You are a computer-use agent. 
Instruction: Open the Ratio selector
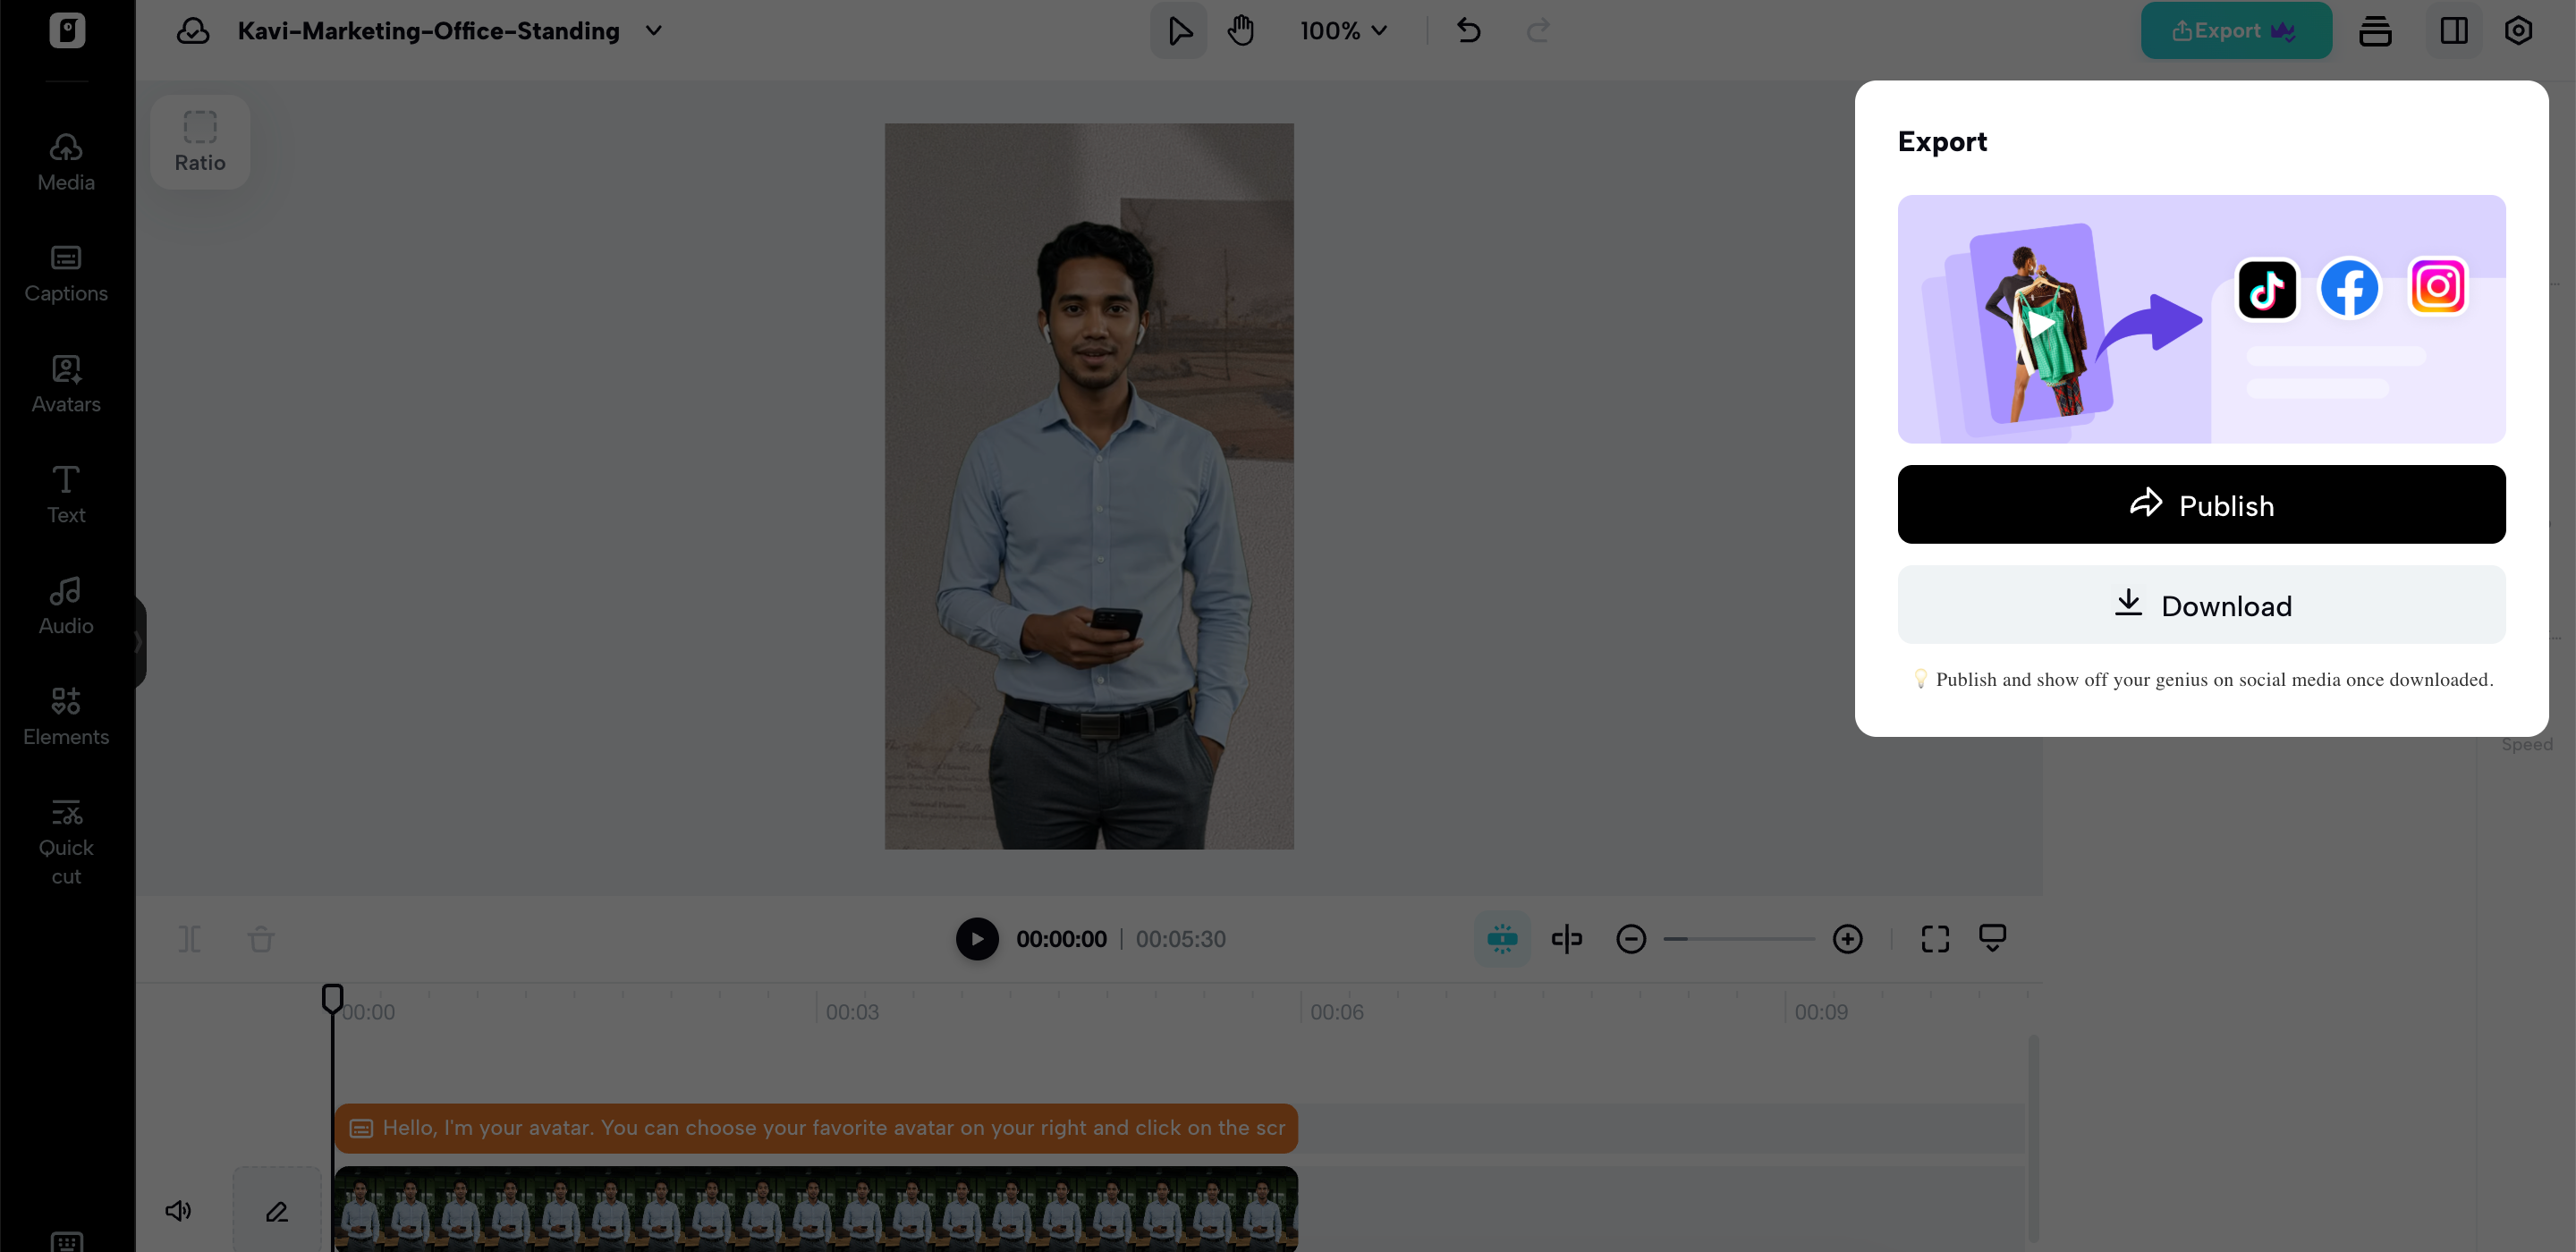(x=199, y=141)
